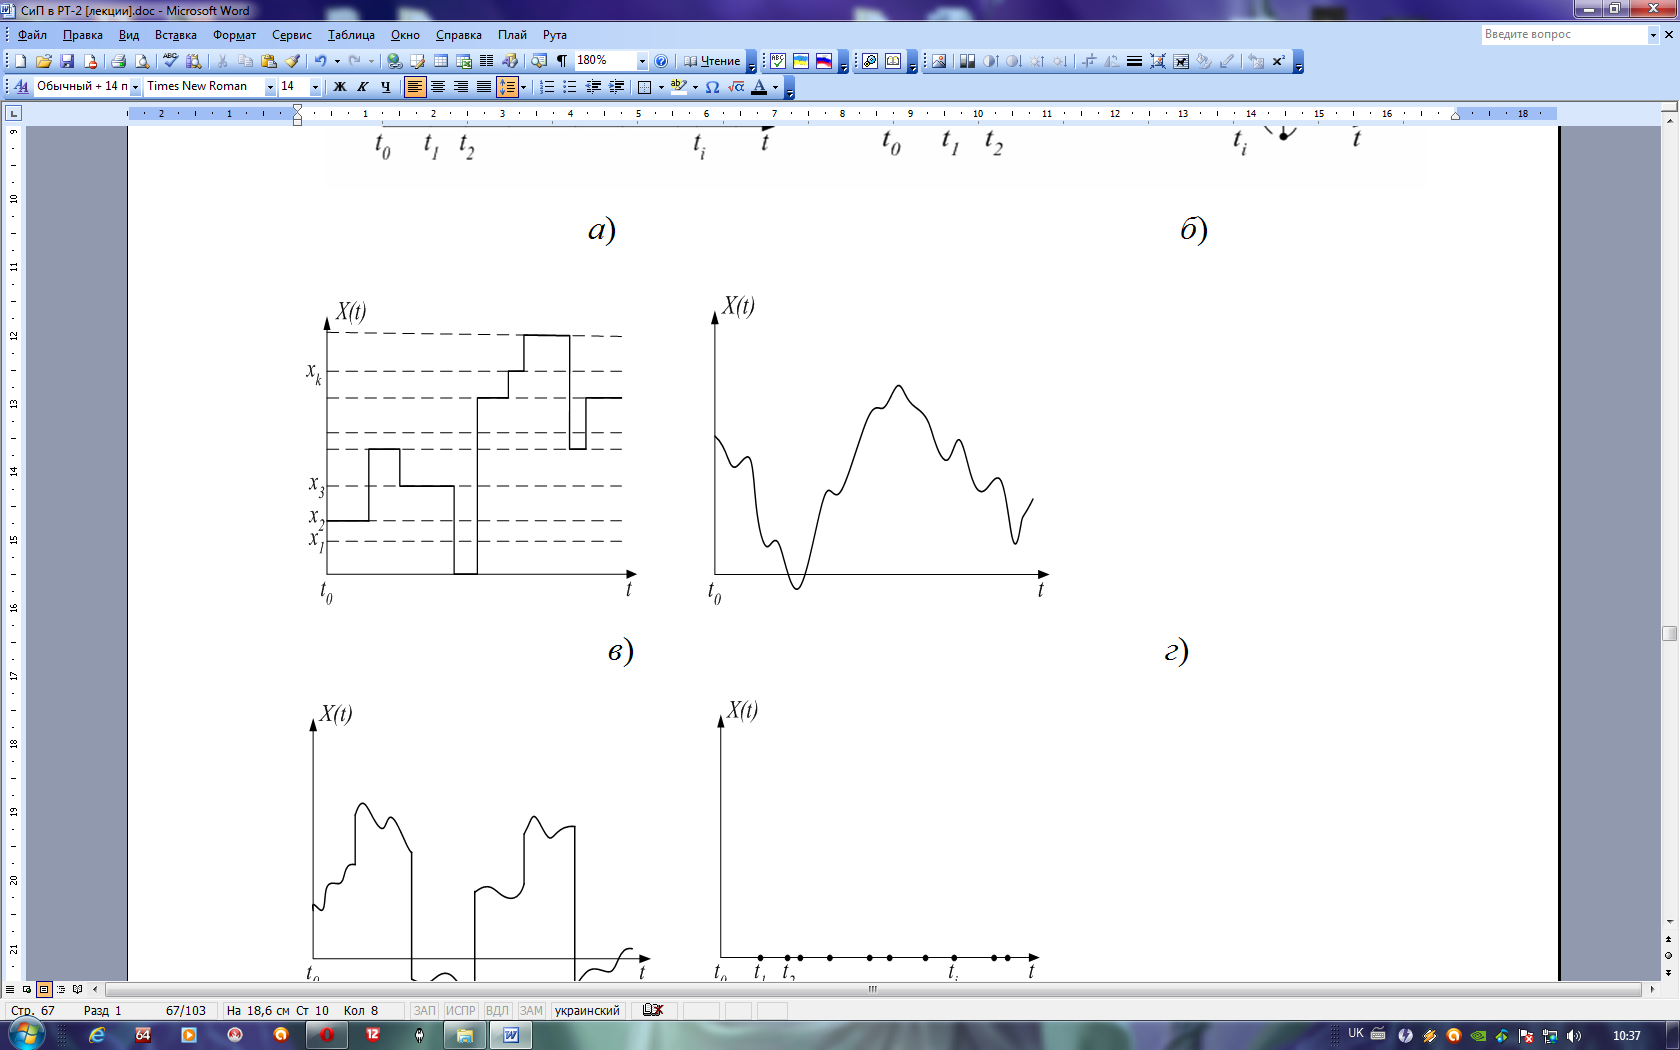This screenshot has width=1680, height=1050.
Task: Open line style options
Action: (1134, 61)
